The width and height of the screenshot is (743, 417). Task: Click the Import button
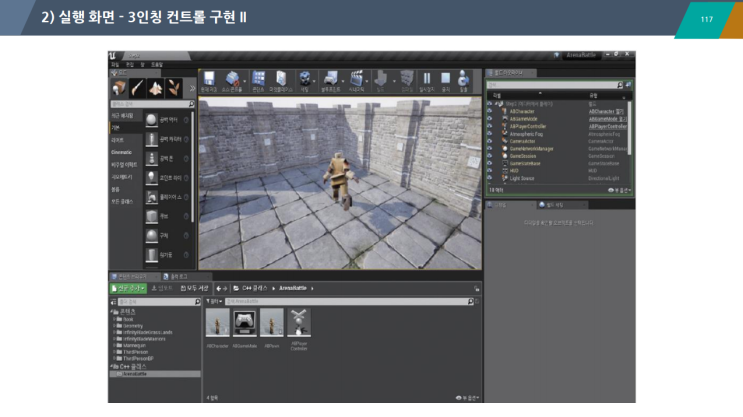pyautogui.click(x=162, y=288)
